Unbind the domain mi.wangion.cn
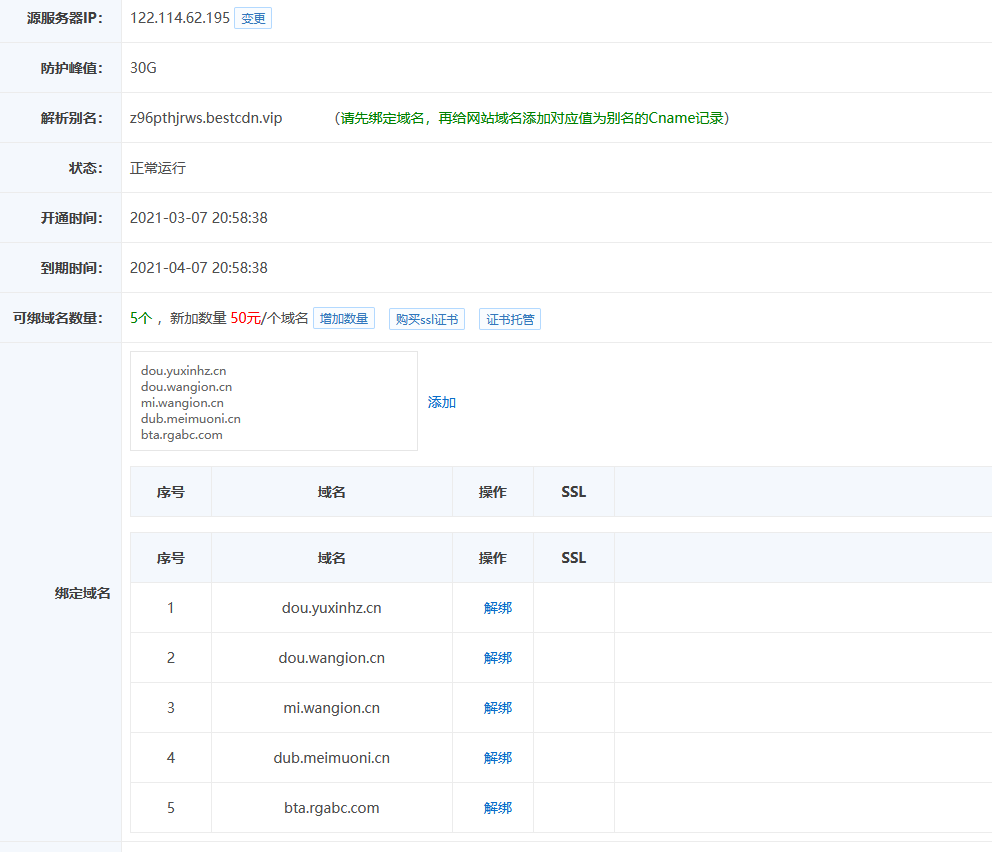 point(498,707)
